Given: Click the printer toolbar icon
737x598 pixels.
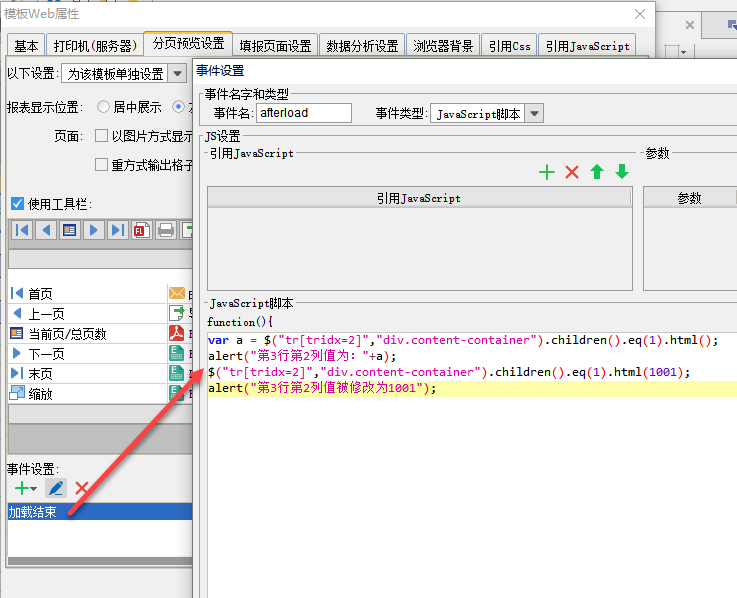Looking at the screenshot, I should point(165,230).
